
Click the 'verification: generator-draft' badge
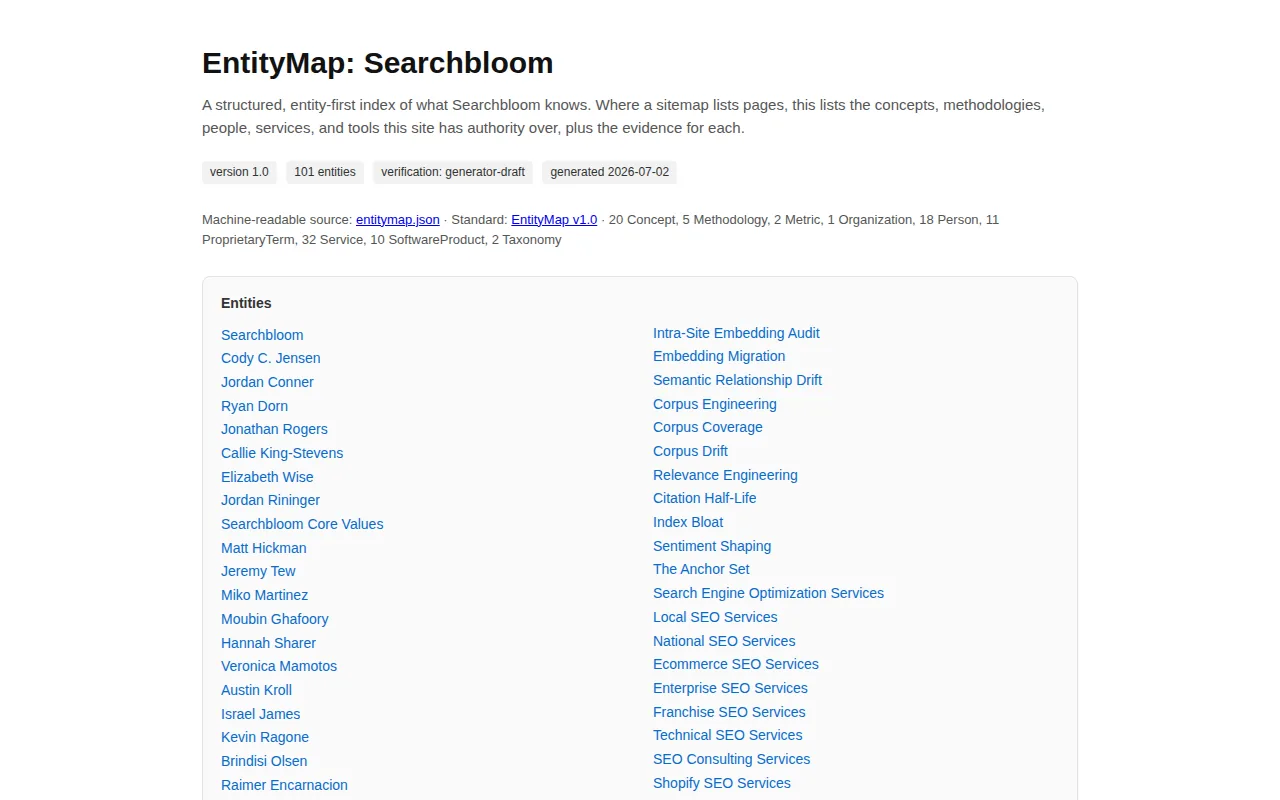click(x=453, y=172)
